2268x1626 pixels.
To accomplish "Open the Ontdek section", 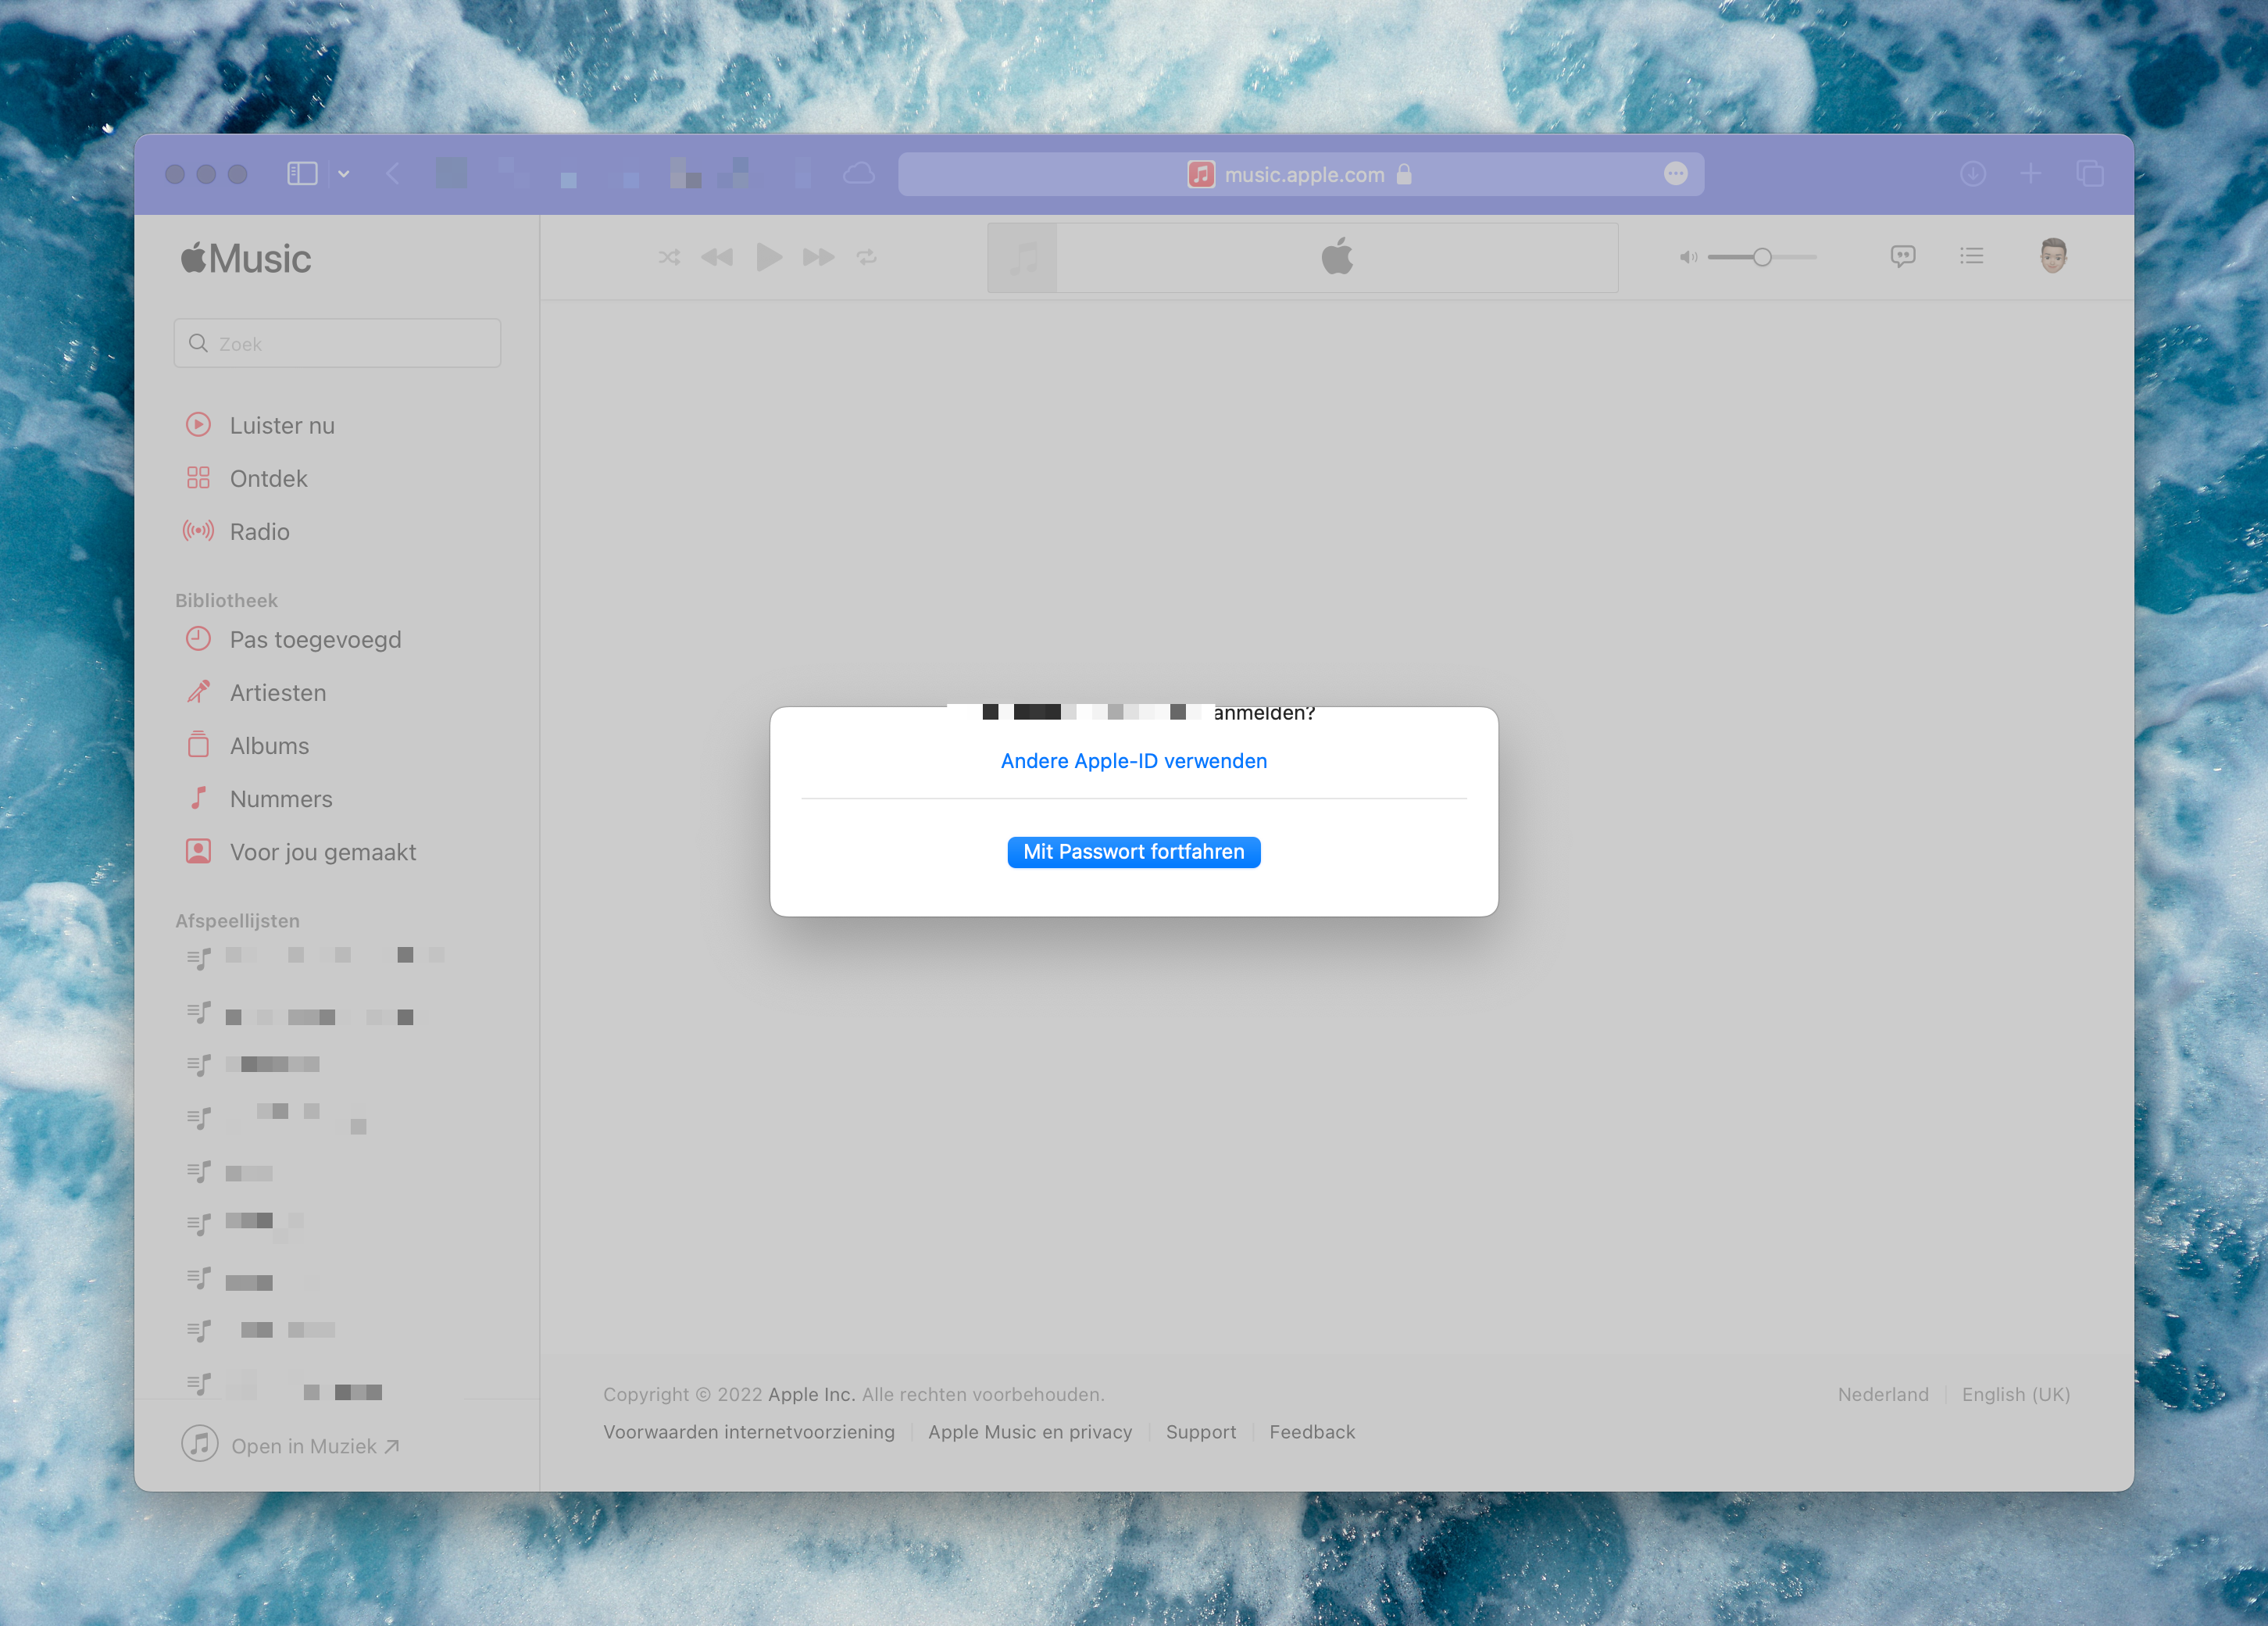I will (268, 478).
